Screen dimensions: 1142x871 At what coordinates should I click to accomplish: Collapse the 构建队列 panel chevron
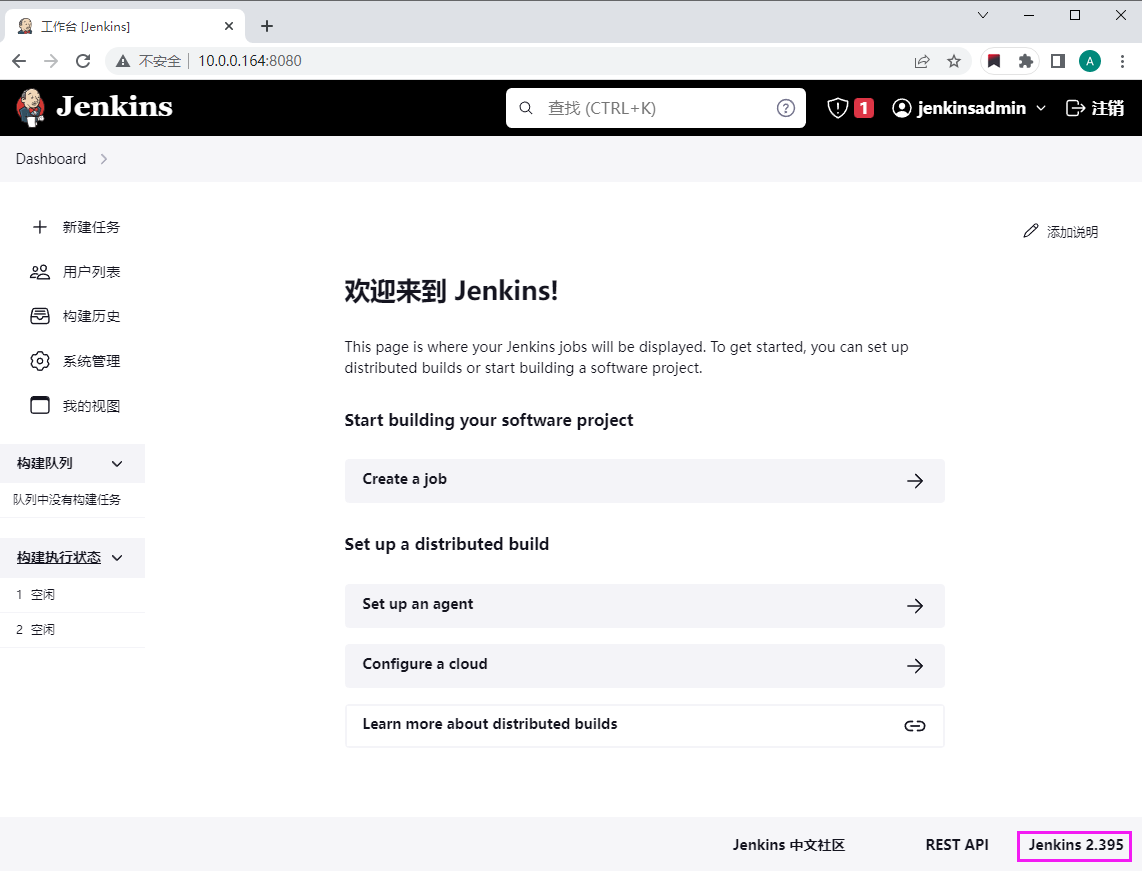(x=117, y=464)
